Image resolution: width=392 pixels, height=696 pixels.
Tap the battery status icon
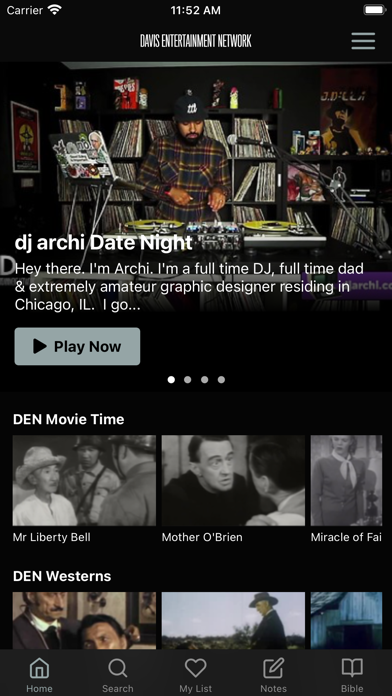pyautogui.click(x=375, y=10)
